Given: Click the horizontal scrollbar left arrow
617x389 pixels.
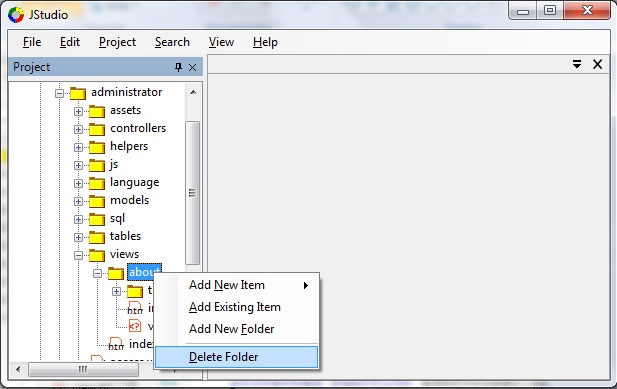Looking at the screenshot, I should point(18,369).
